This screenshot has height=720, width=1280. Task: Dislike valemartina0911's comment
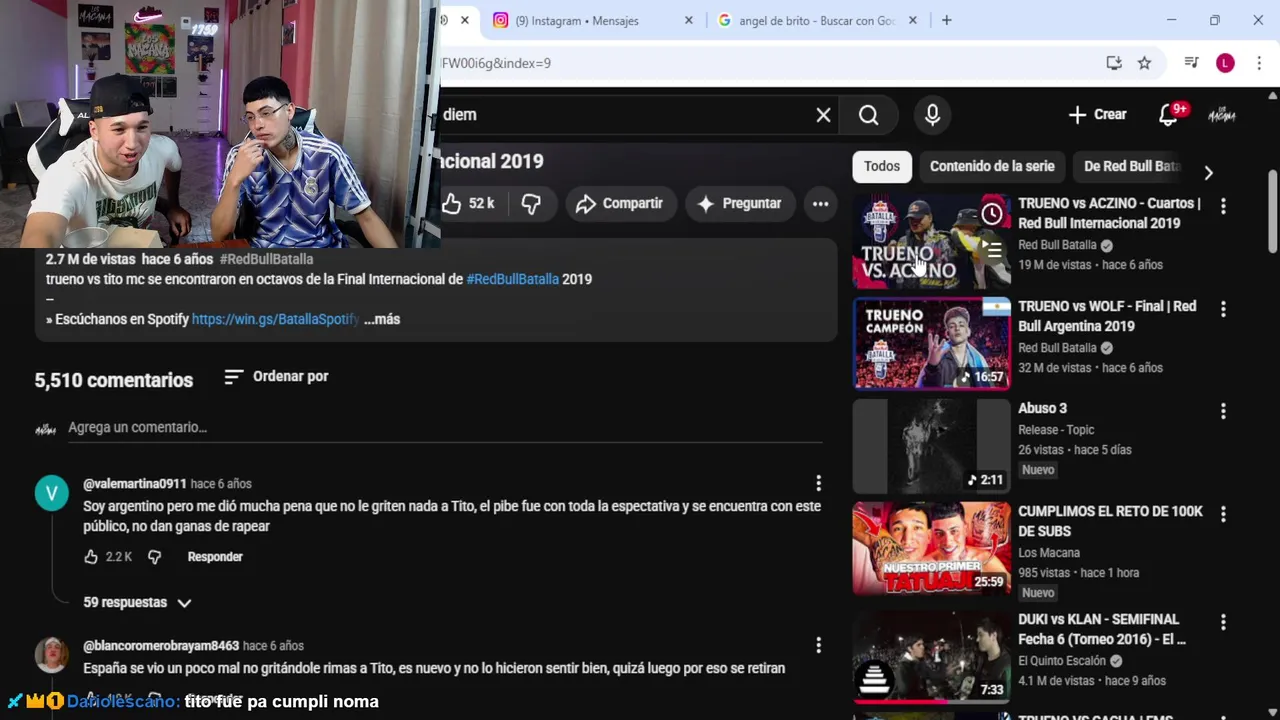coord(154,557)
